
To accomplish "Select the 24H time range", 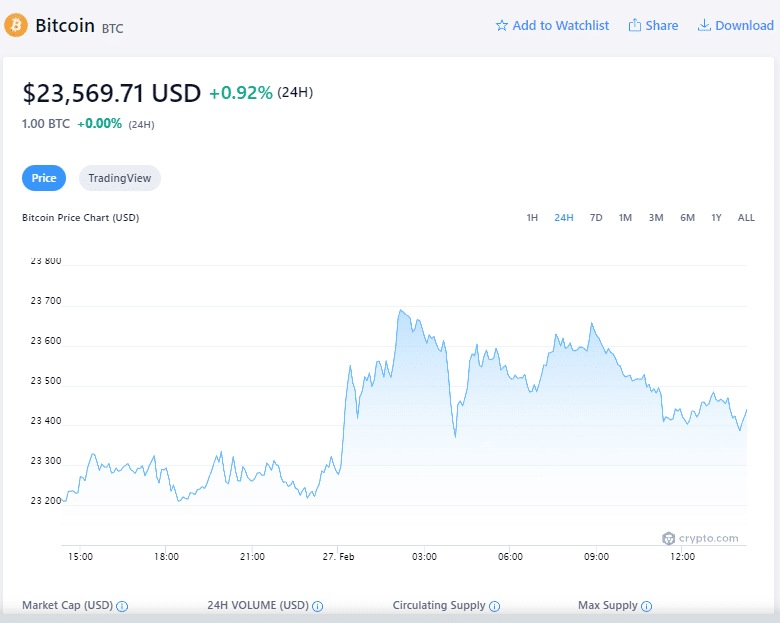I will (564, 217).
